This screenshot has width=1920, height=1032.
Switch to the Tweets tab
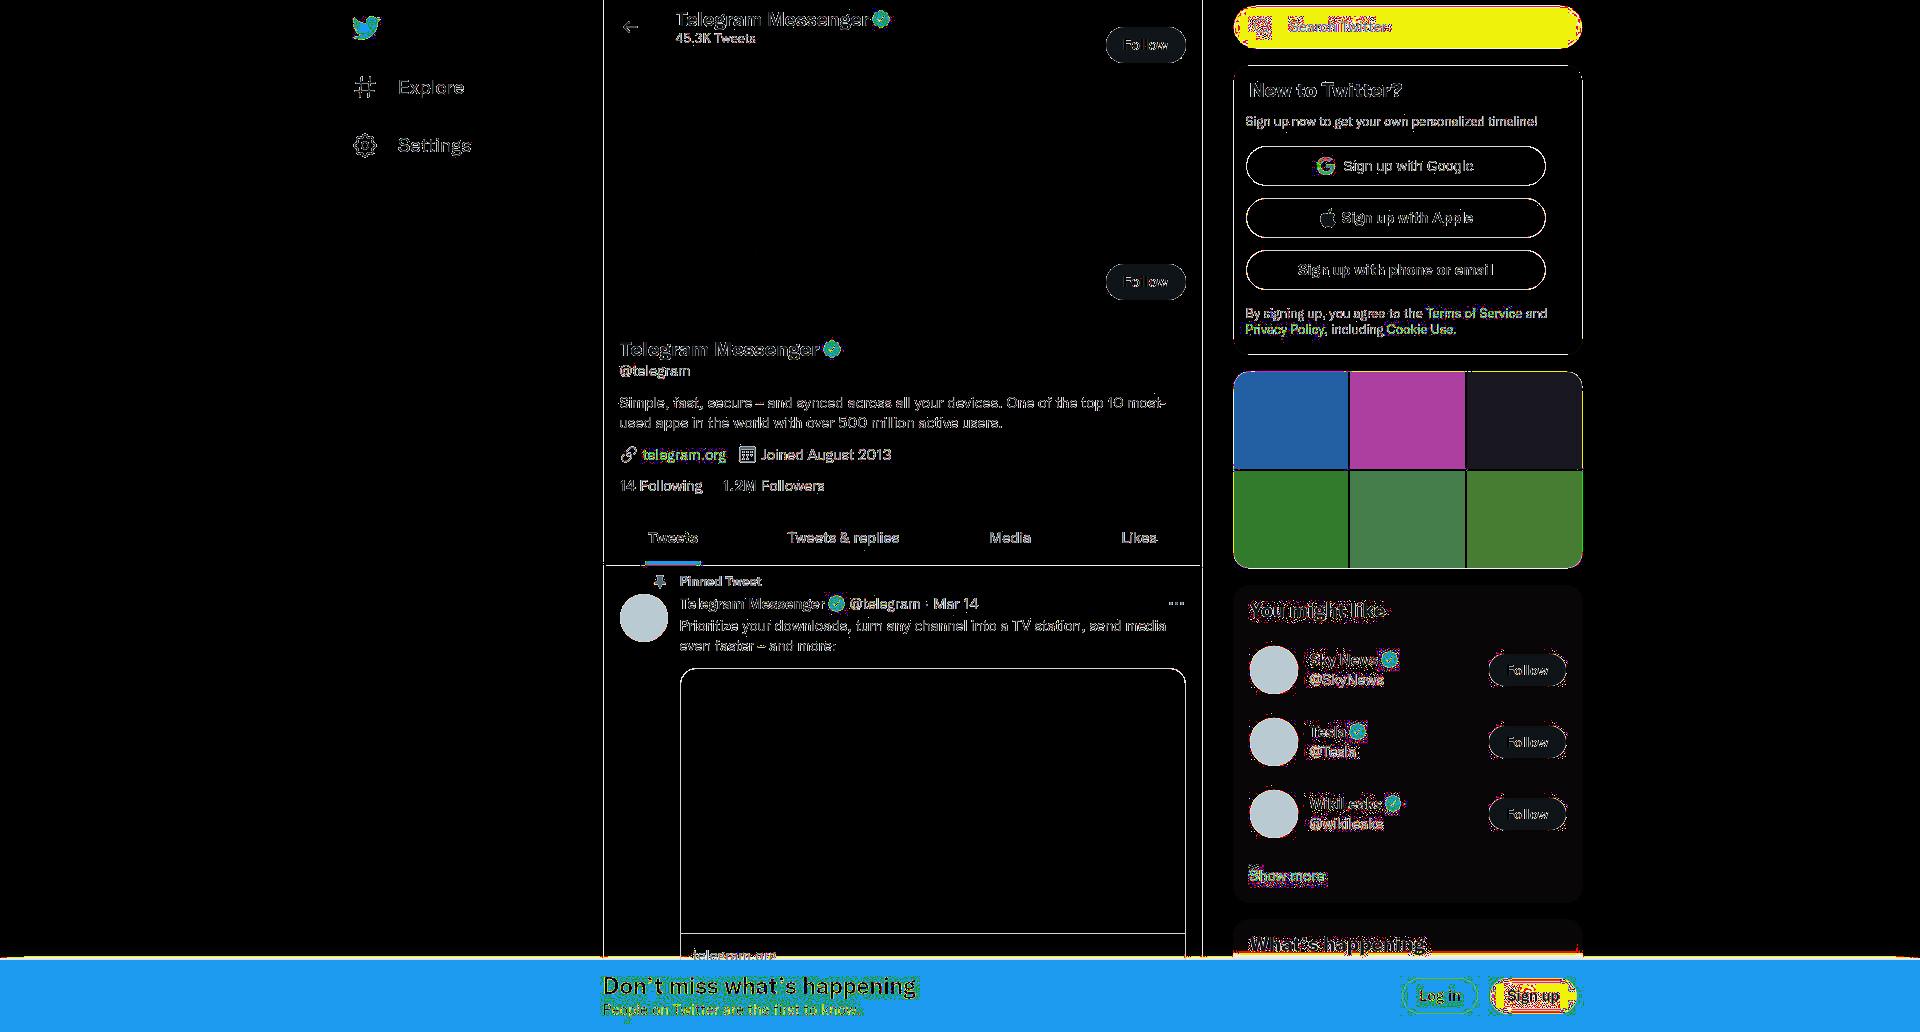[672, 538]
